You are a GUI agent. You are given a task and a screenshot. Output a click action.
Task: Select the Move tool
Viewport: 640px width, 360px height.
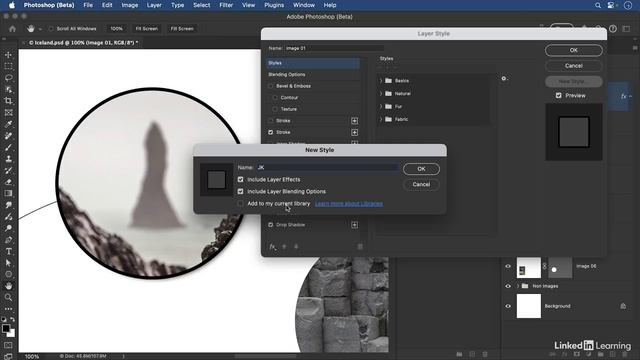(8, 55)
